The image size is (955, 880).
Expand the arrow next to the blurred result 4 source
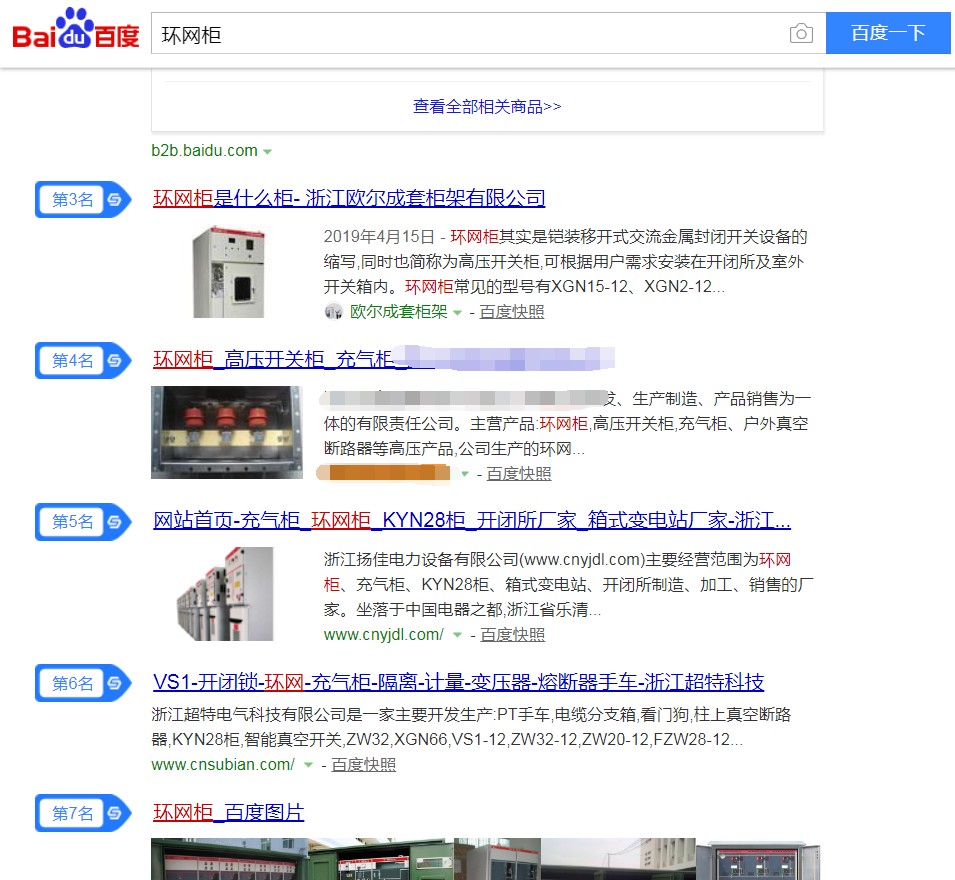465,474
